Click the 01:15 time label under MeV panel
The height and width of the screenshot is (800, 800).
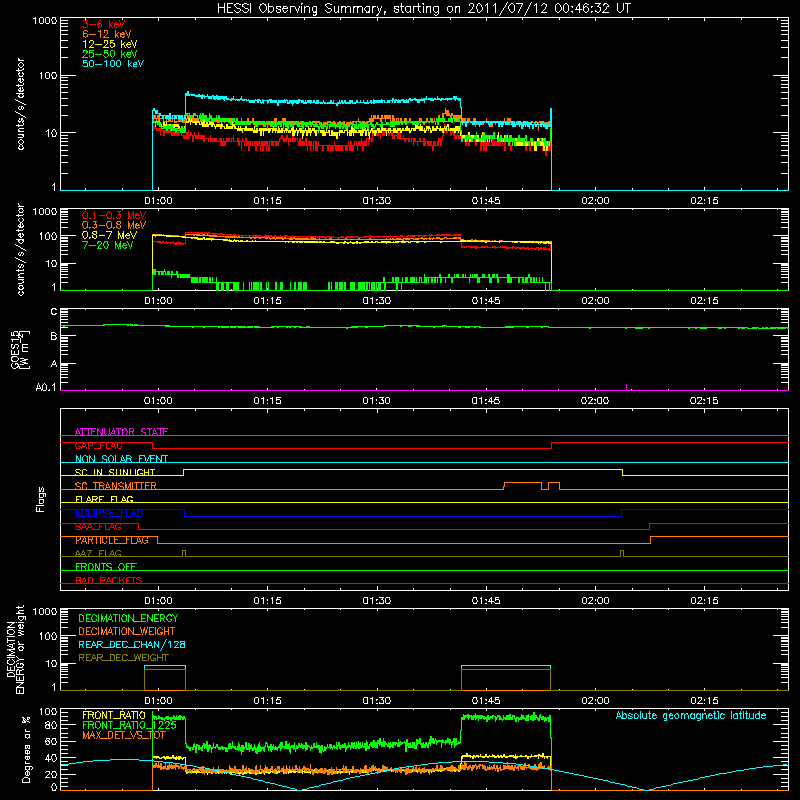tap(267, 301)
